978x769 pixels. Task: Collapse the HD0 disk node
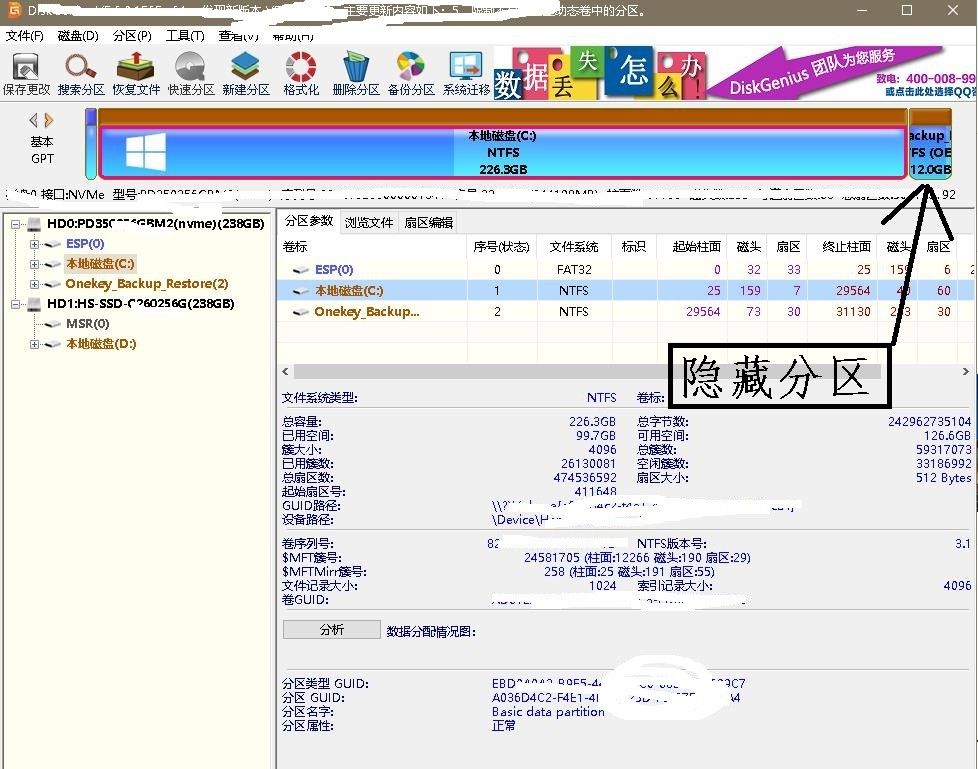[x=16, y=224]
